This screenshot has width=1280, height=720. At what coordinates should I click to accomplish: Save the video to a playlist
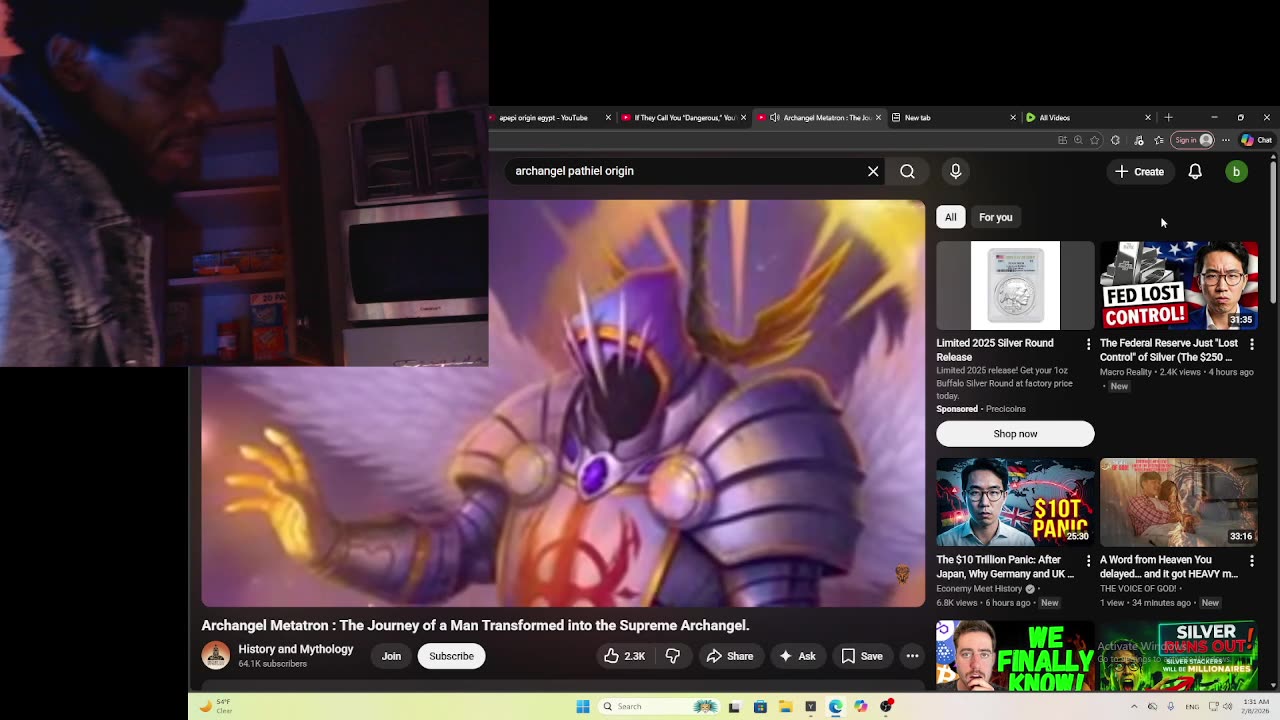tap(862, 656)
